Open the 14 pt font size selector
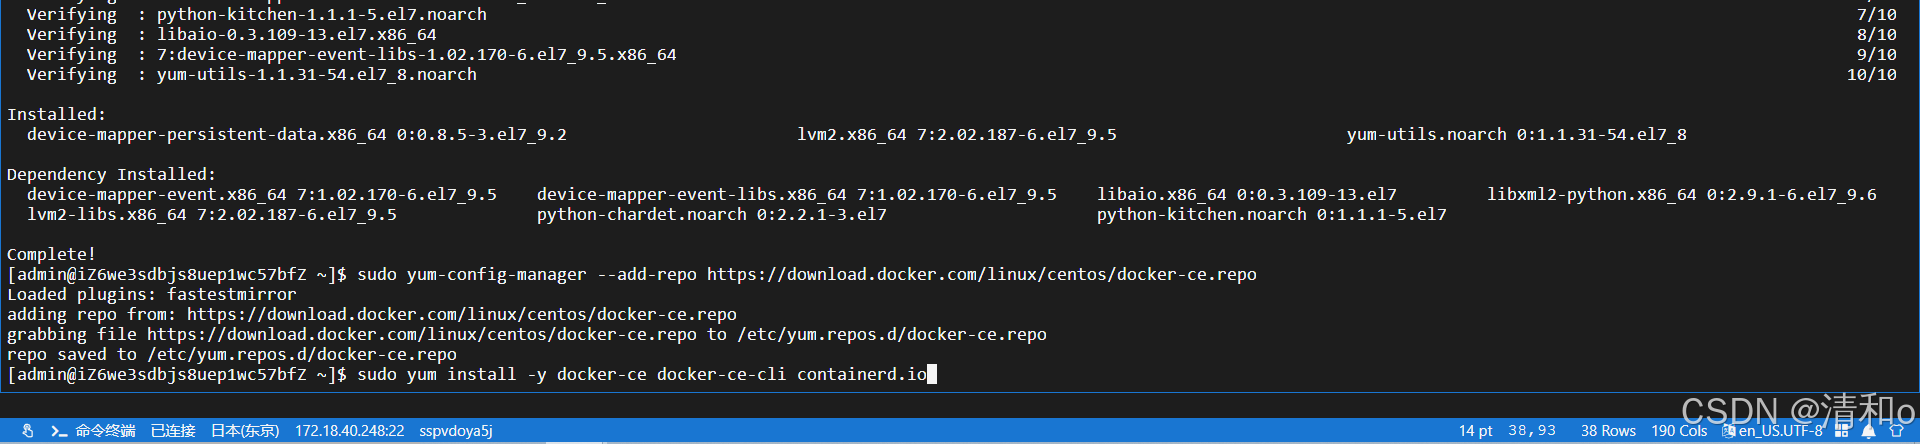The image size is (1920, 444). pyautogui.click(x=1476, y=431)
